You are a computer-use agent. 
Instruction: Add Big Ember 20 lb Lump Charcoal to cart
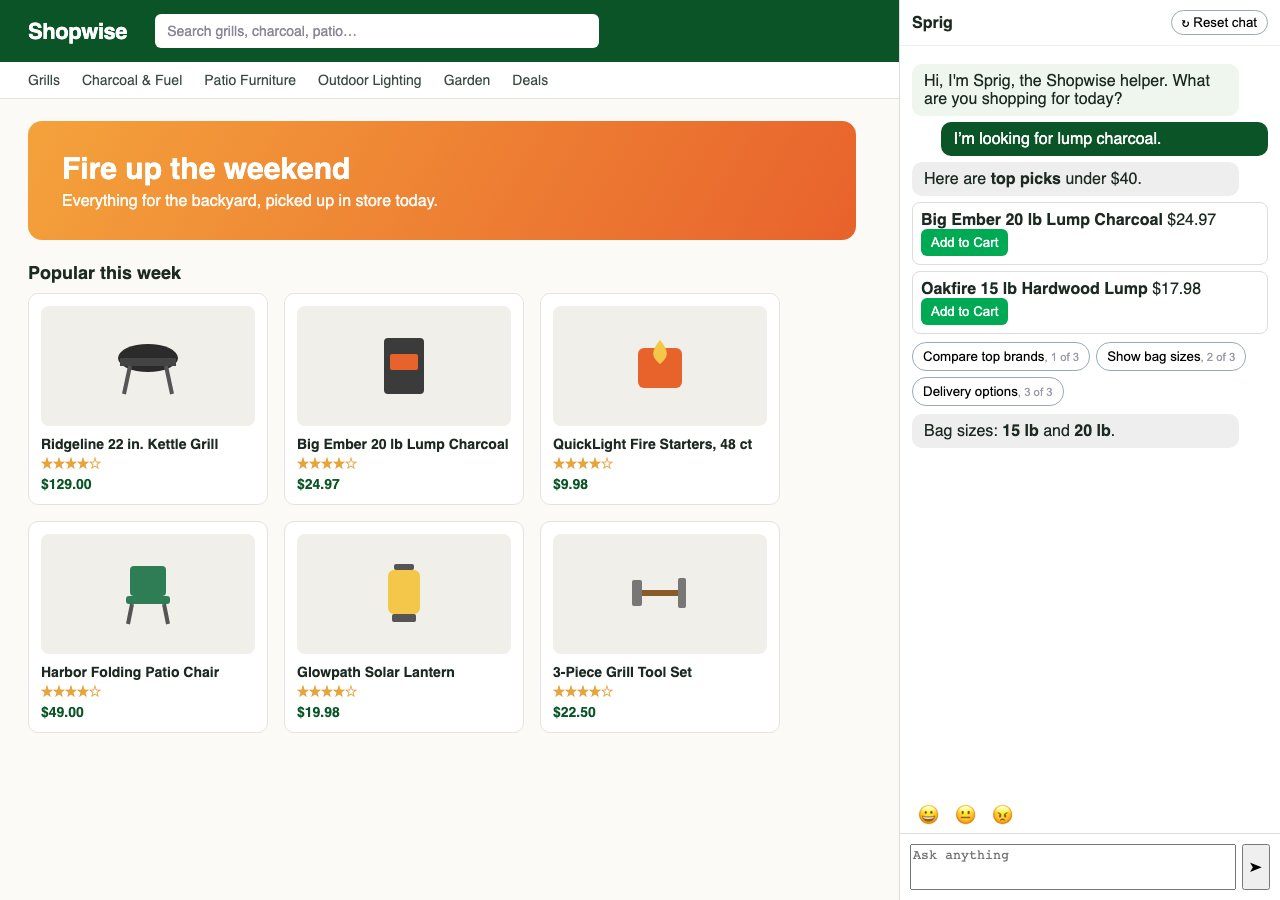[x=964, y=243]
